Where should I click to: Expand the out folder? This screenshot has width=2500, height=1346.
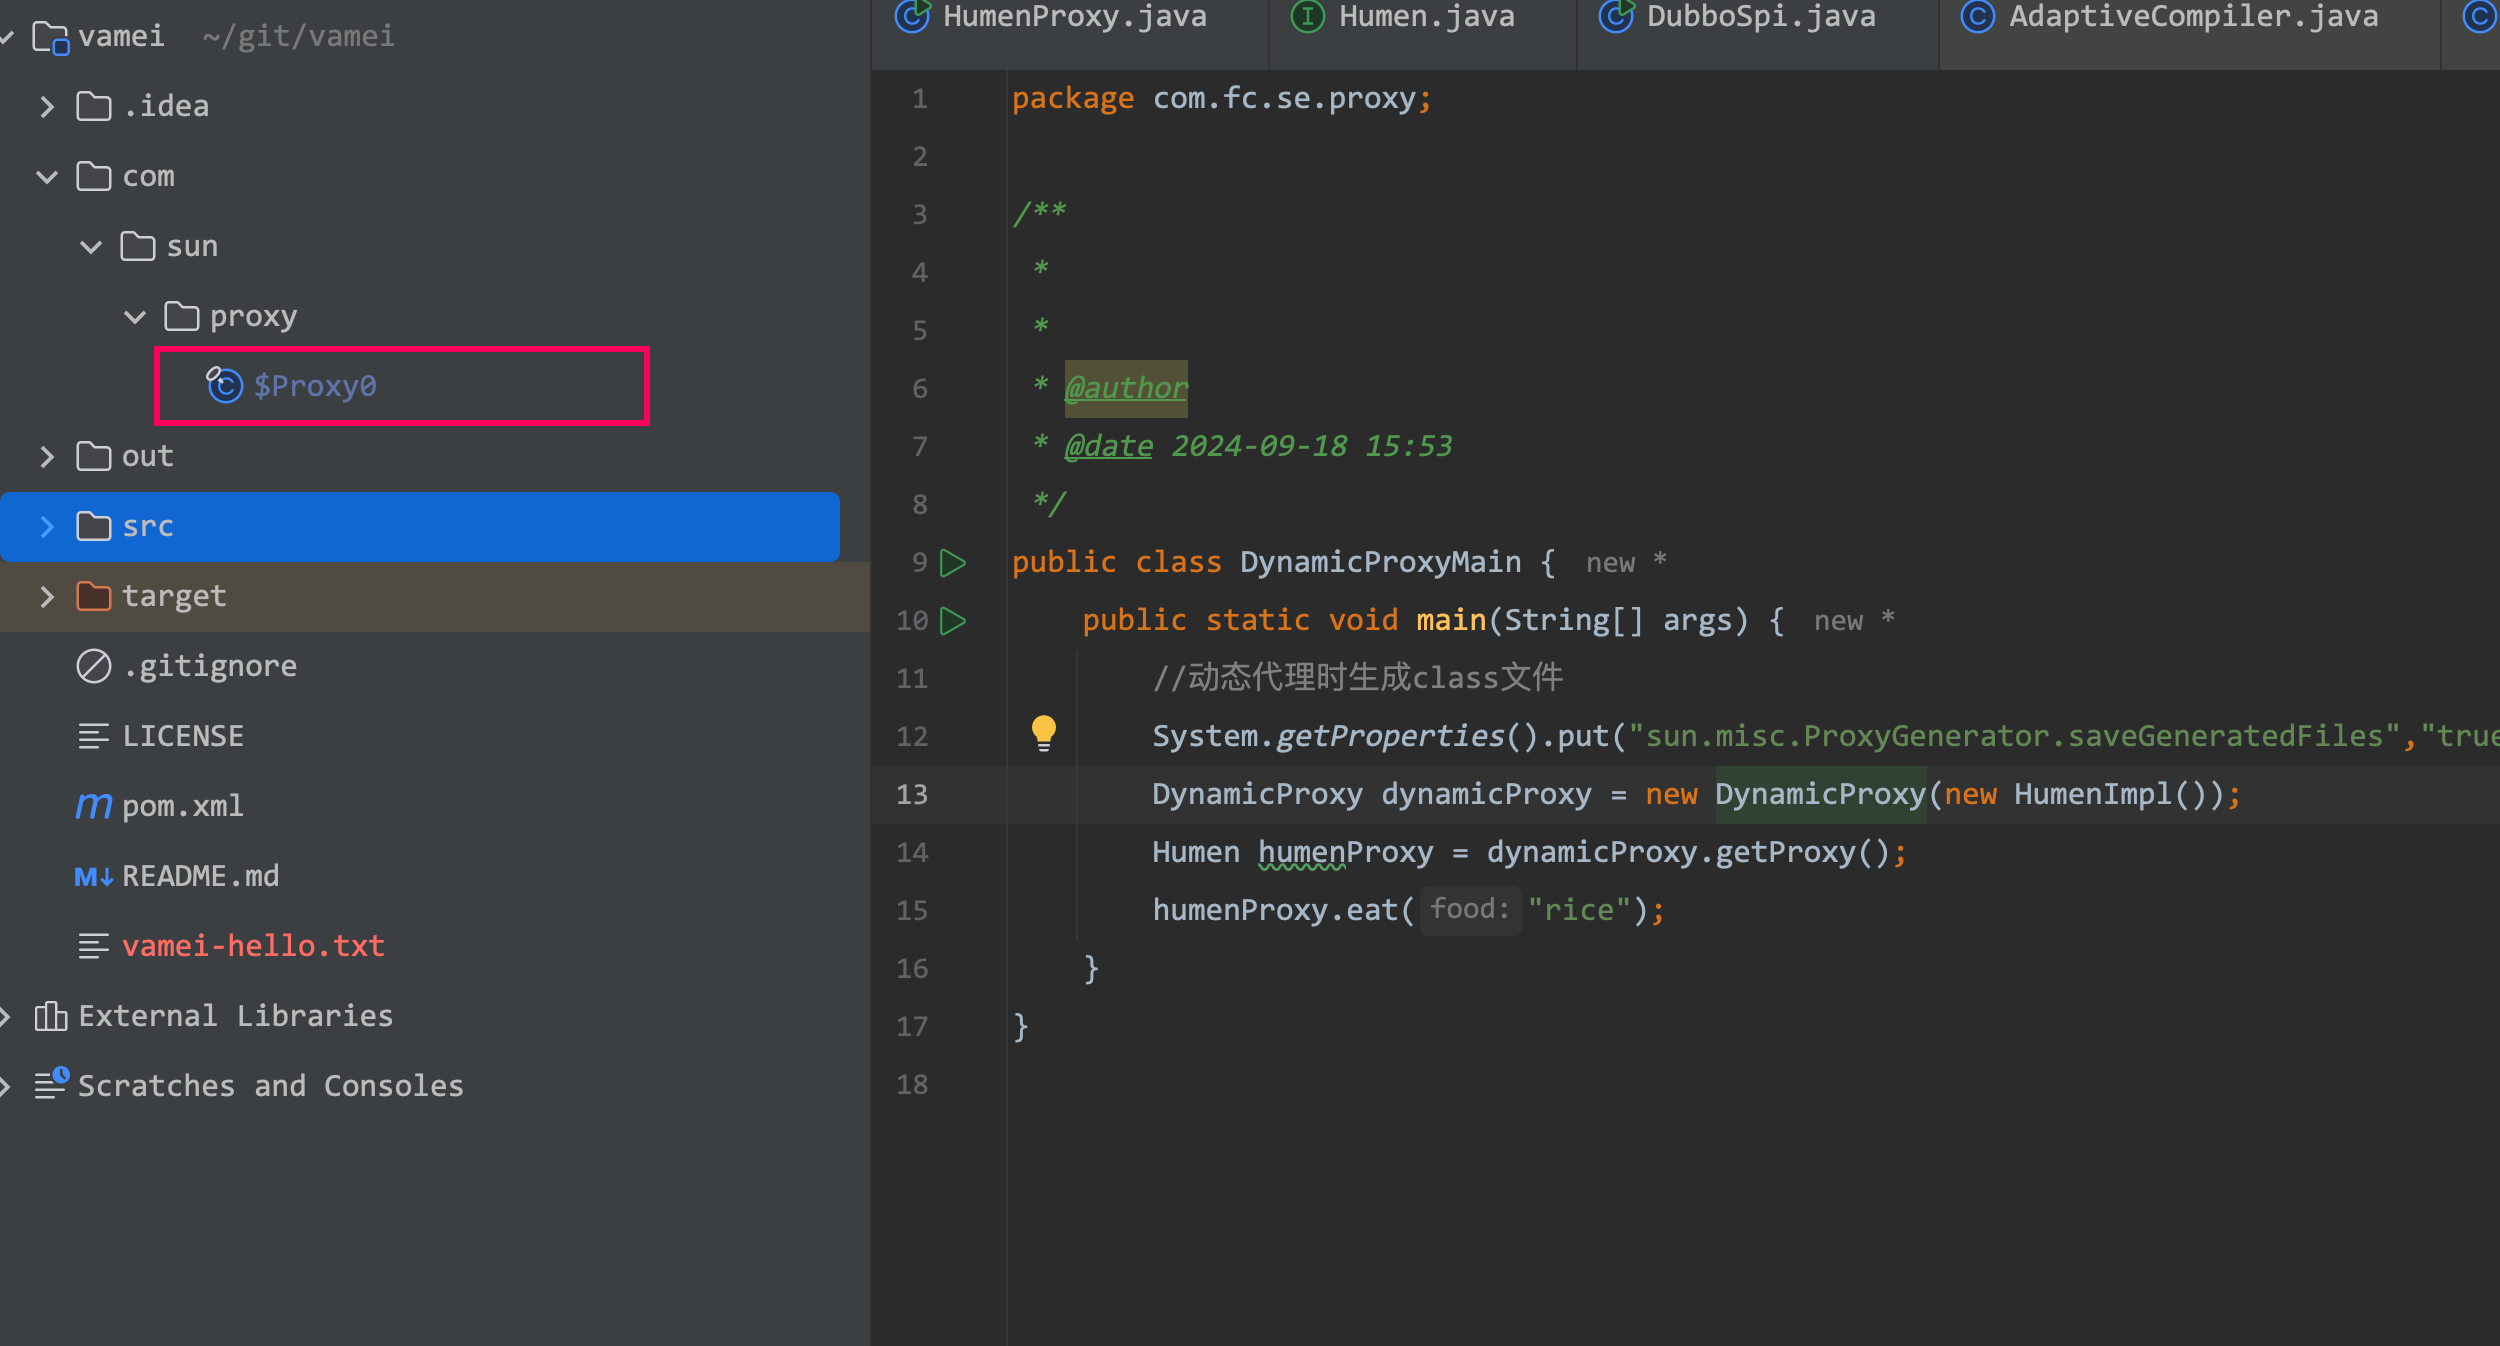coord(47,457)
